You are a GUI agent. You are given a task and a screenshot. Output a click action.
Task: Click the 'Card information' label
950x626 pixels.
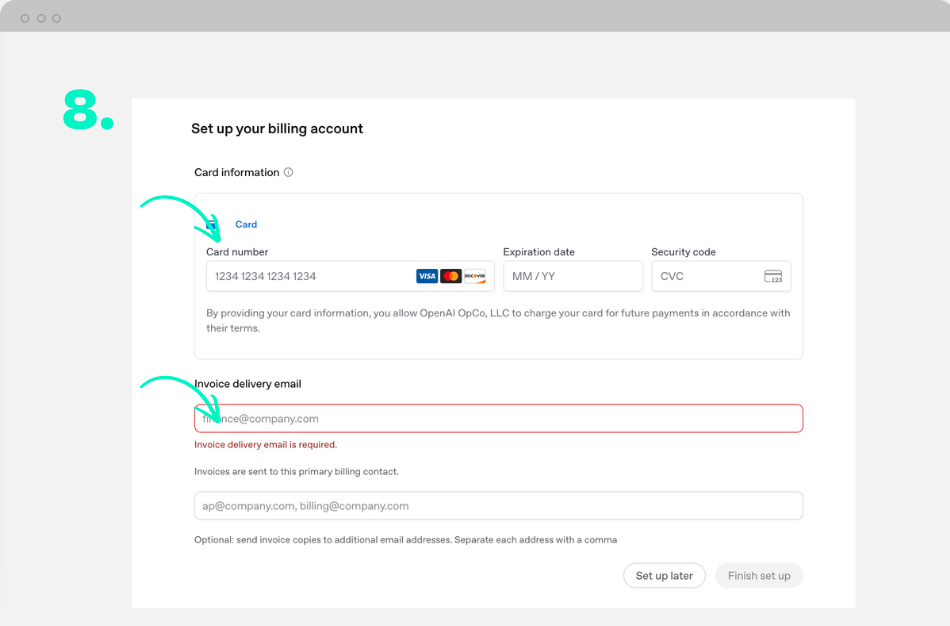237,172
